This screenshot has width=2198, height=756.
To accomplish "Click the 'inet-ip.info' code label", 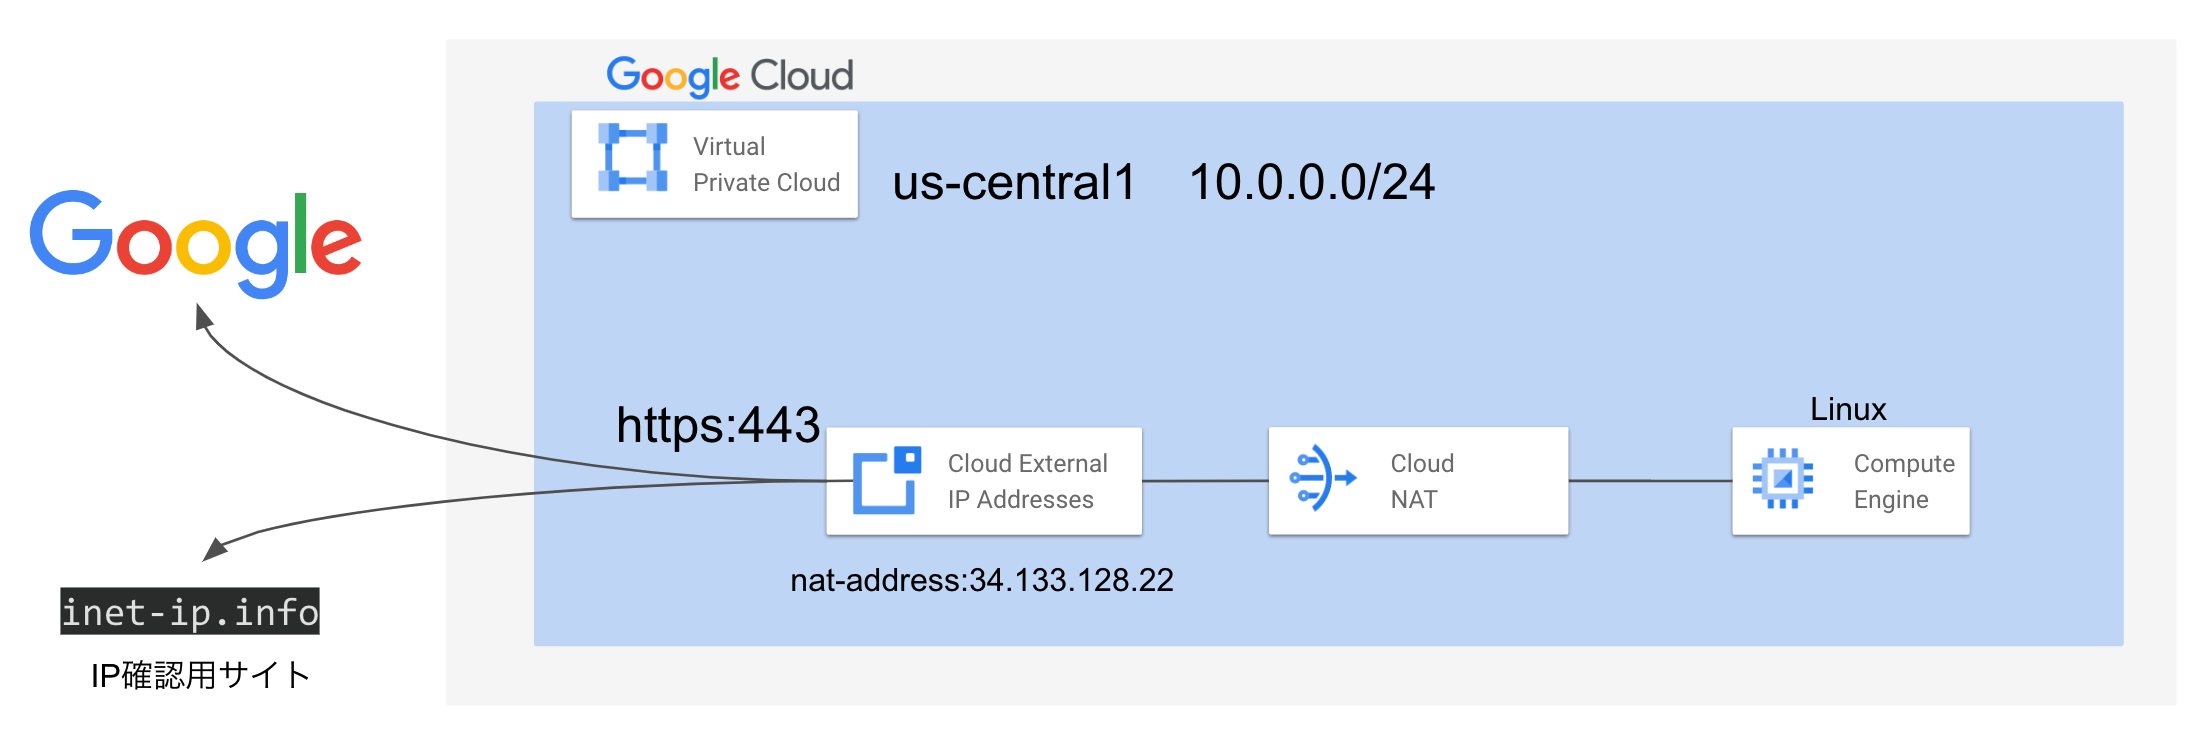I will pos(190,611).
